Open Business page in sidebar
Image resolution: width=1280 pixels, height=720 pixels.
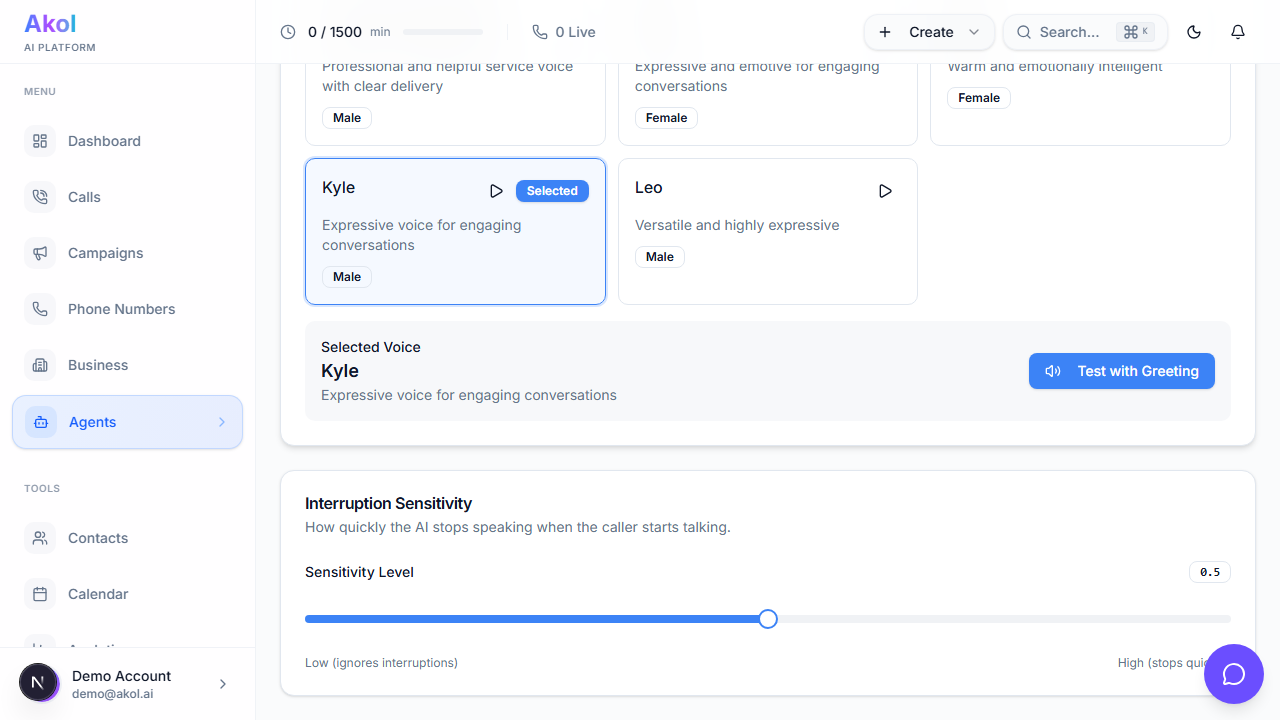click(x=97, y=365)
